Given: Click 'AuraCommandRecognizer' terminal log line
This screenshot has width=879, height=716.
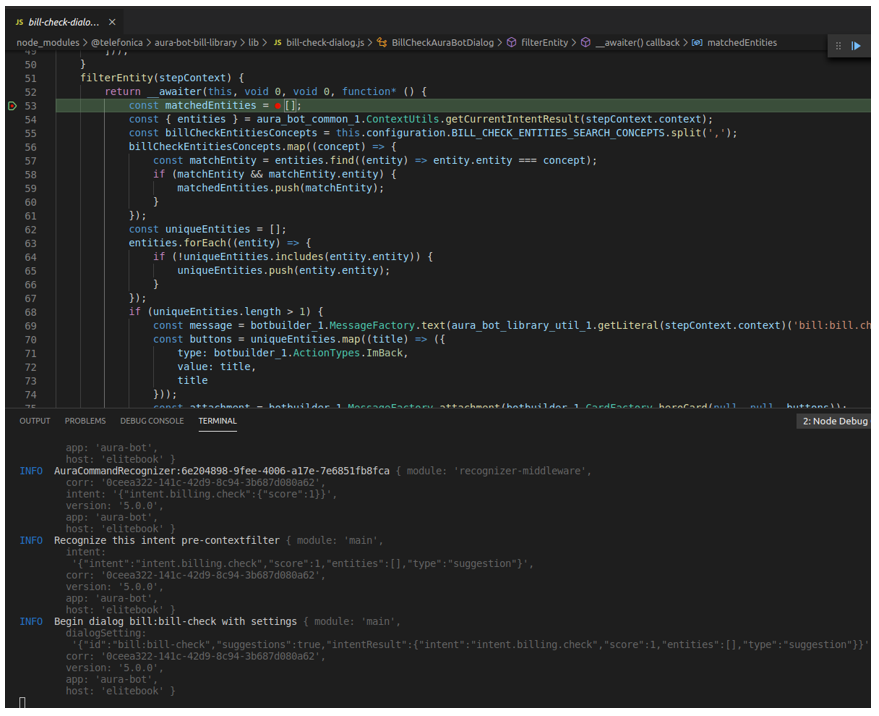Looking at the screenshot, I should 221,471.
